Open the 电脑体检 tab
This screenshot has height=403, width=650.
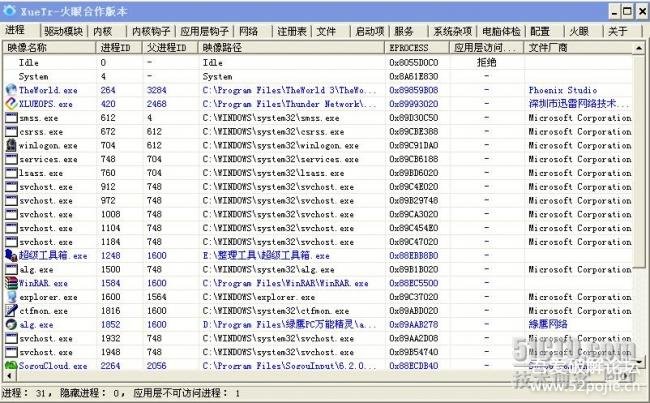click(501, 31)
